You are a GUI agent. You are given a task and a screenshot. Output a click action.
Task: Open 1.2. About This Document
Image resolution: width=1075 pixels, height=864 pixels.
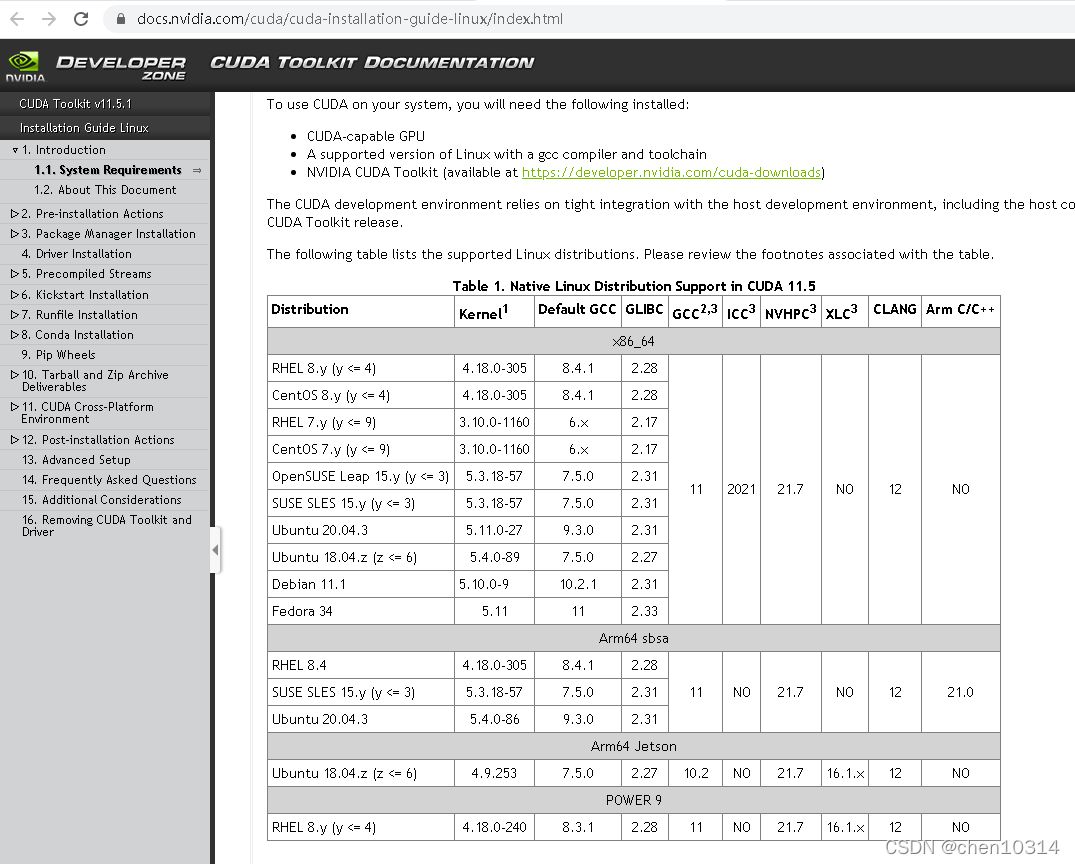[105, 190]
